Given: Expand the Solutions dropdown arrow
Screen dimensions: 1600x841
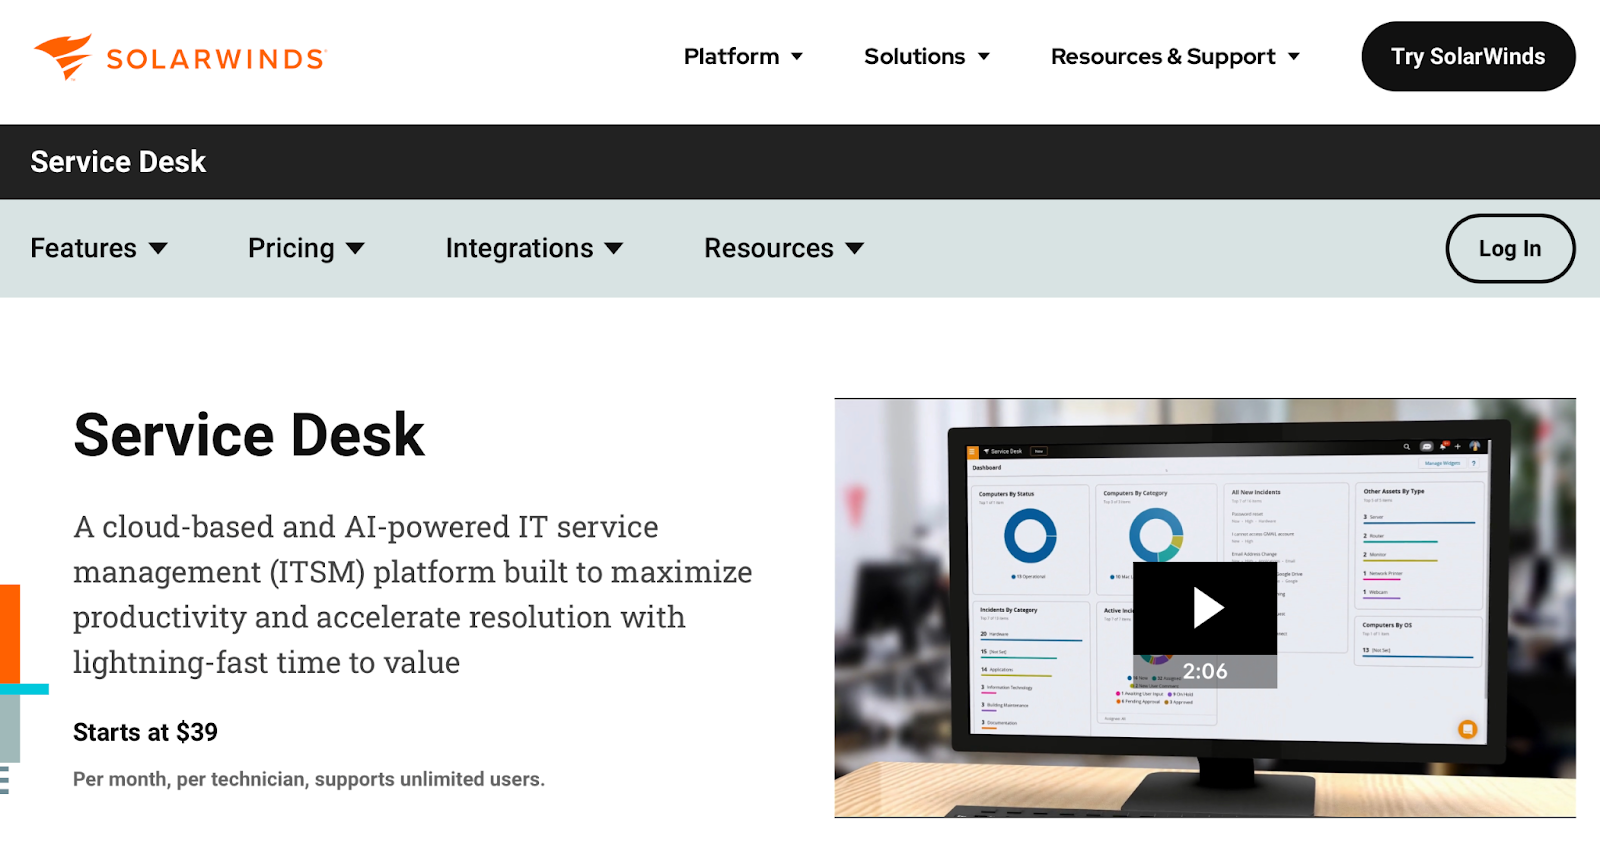Looking at the screenshot, I should (984, 57).
